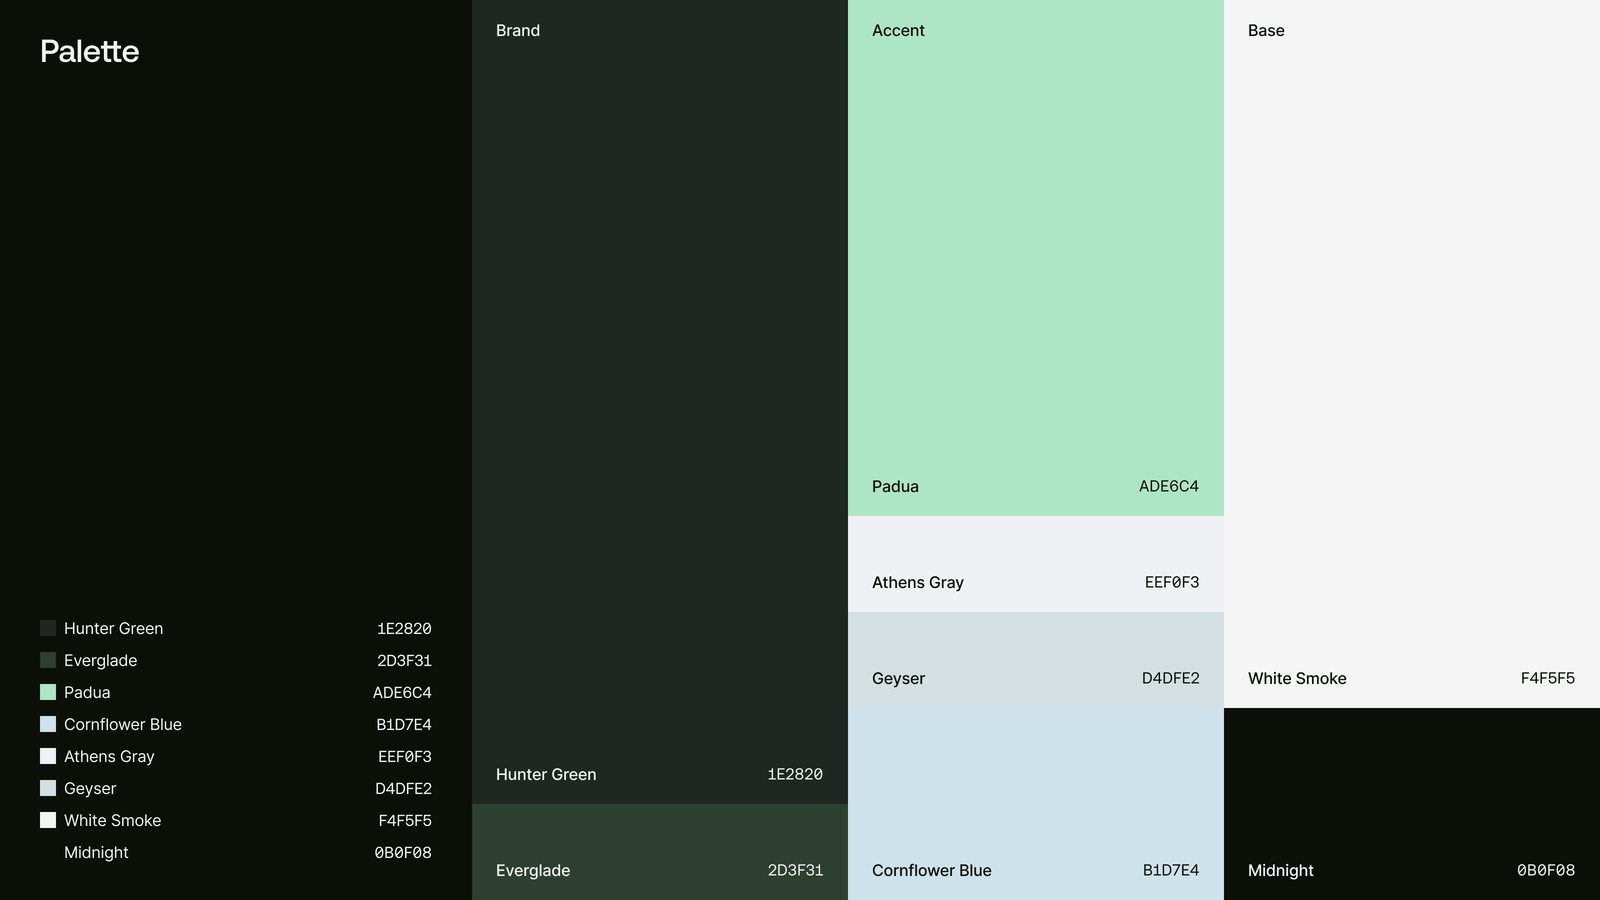Click the Brand column label
Viewport: 1600px width, 900px height.
(518, 31)
